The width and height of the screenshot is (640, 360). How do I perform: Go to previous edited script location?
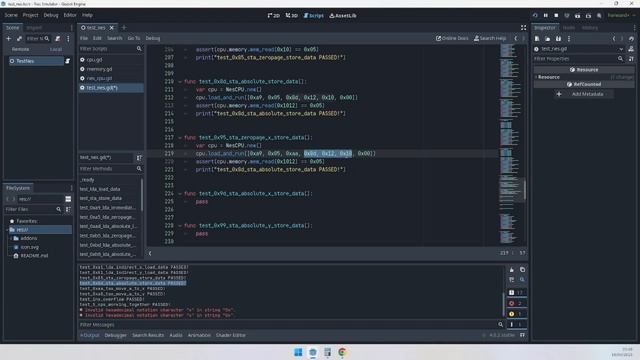click(x=516, y=38)
